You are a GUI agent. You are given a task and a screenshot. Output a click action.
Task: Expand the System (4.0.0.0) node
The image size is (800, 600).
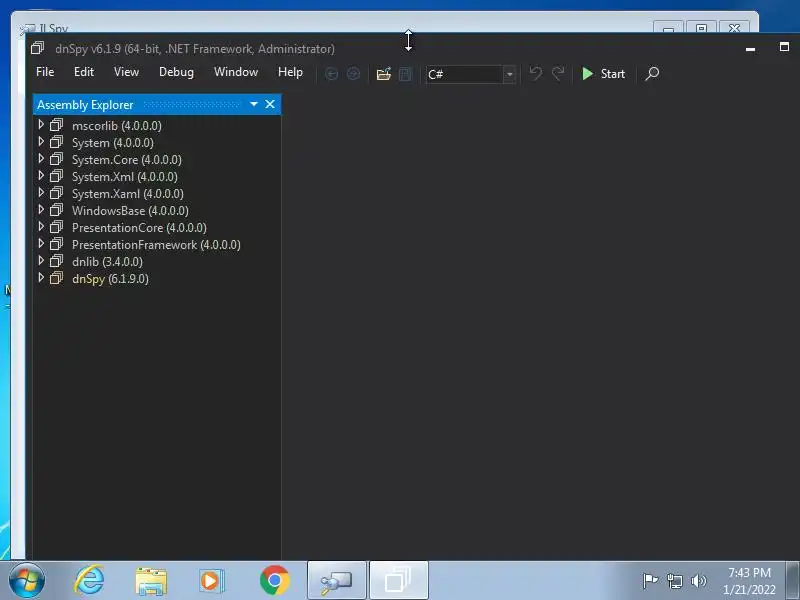41,141
